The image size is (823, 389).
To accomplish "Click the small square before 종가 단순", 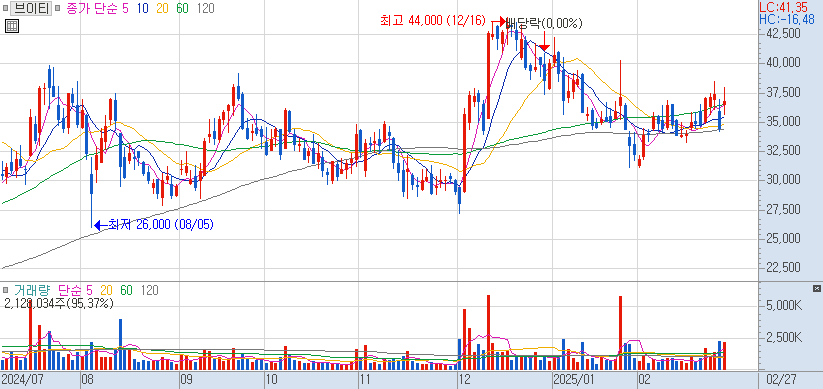I will tap(57, 9).
